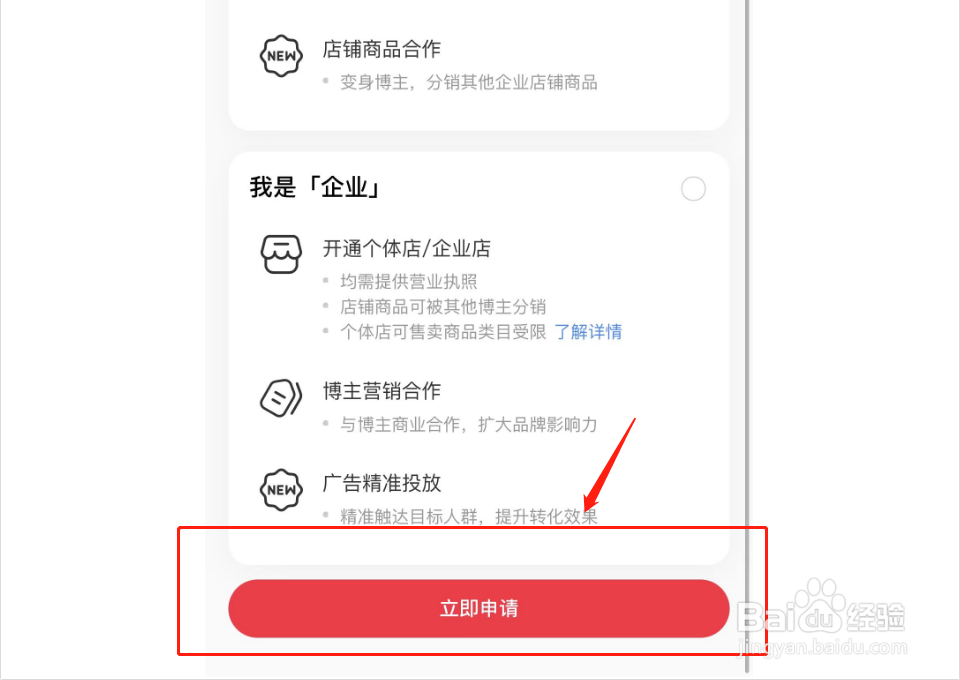Click the vertical scrollbar on the right
The height and width of the screenshot is (680, 960).
(x=746, y=337)
